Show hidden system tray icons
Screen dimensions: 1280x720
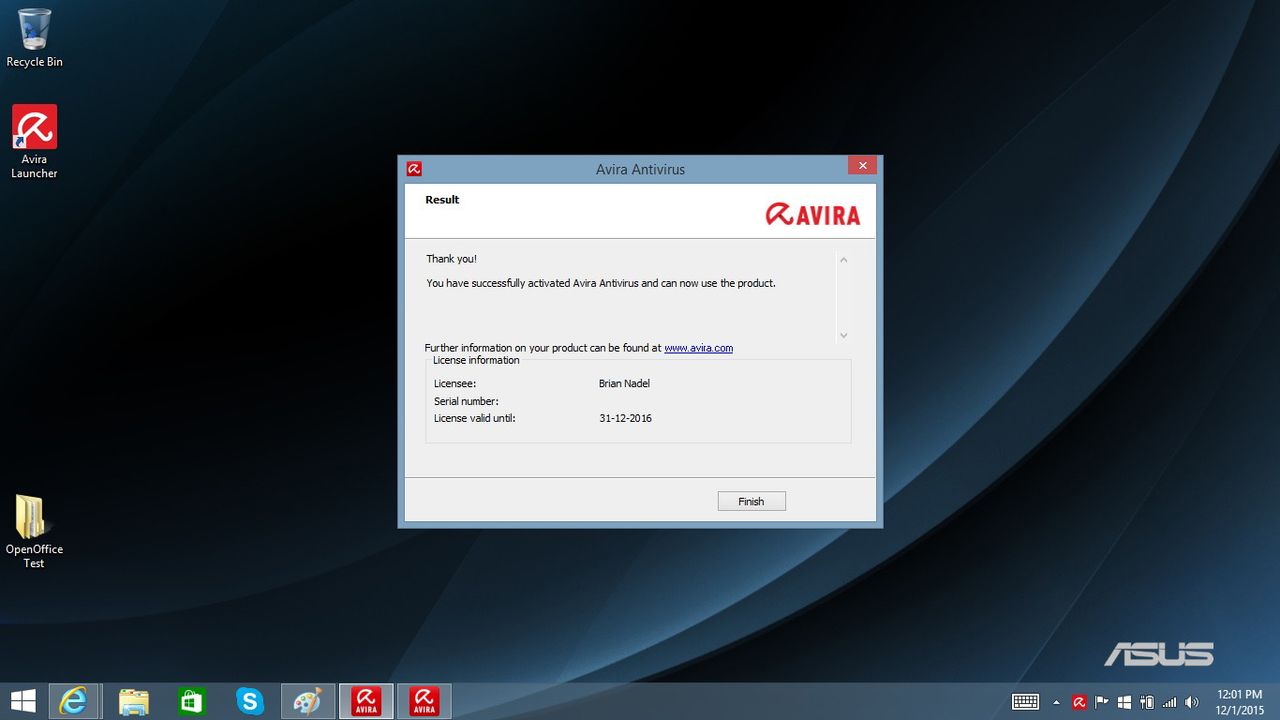[x=1056, y=702]
